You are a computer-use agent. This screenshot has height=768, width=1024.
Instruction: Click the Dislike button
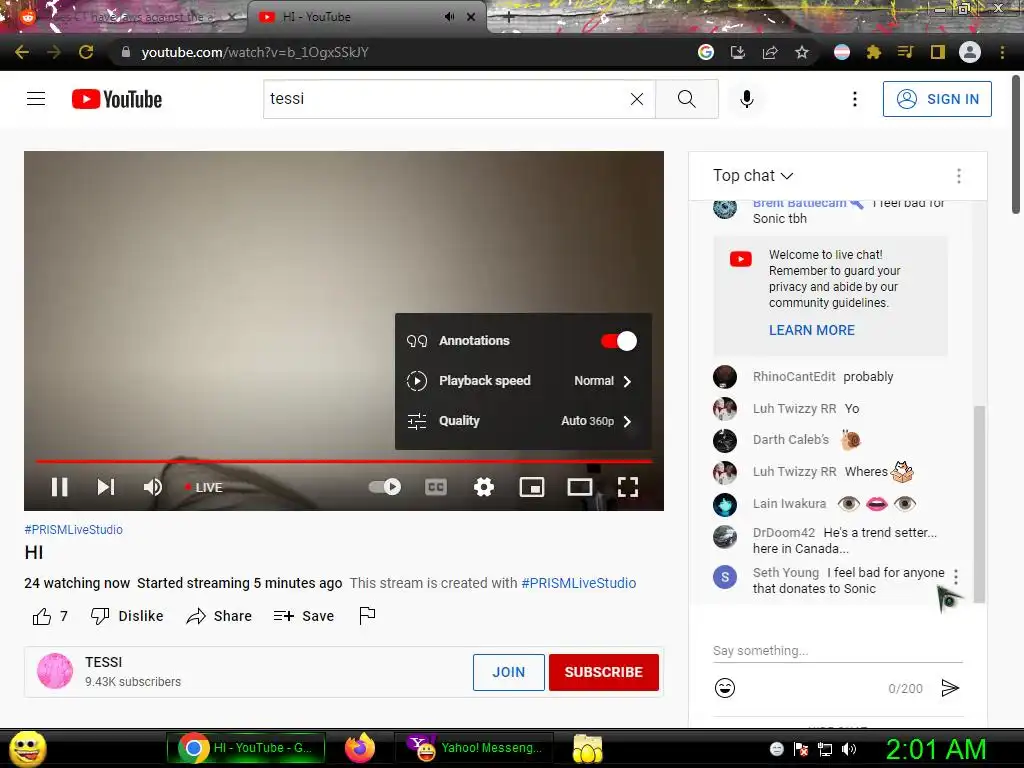(127, 616)
